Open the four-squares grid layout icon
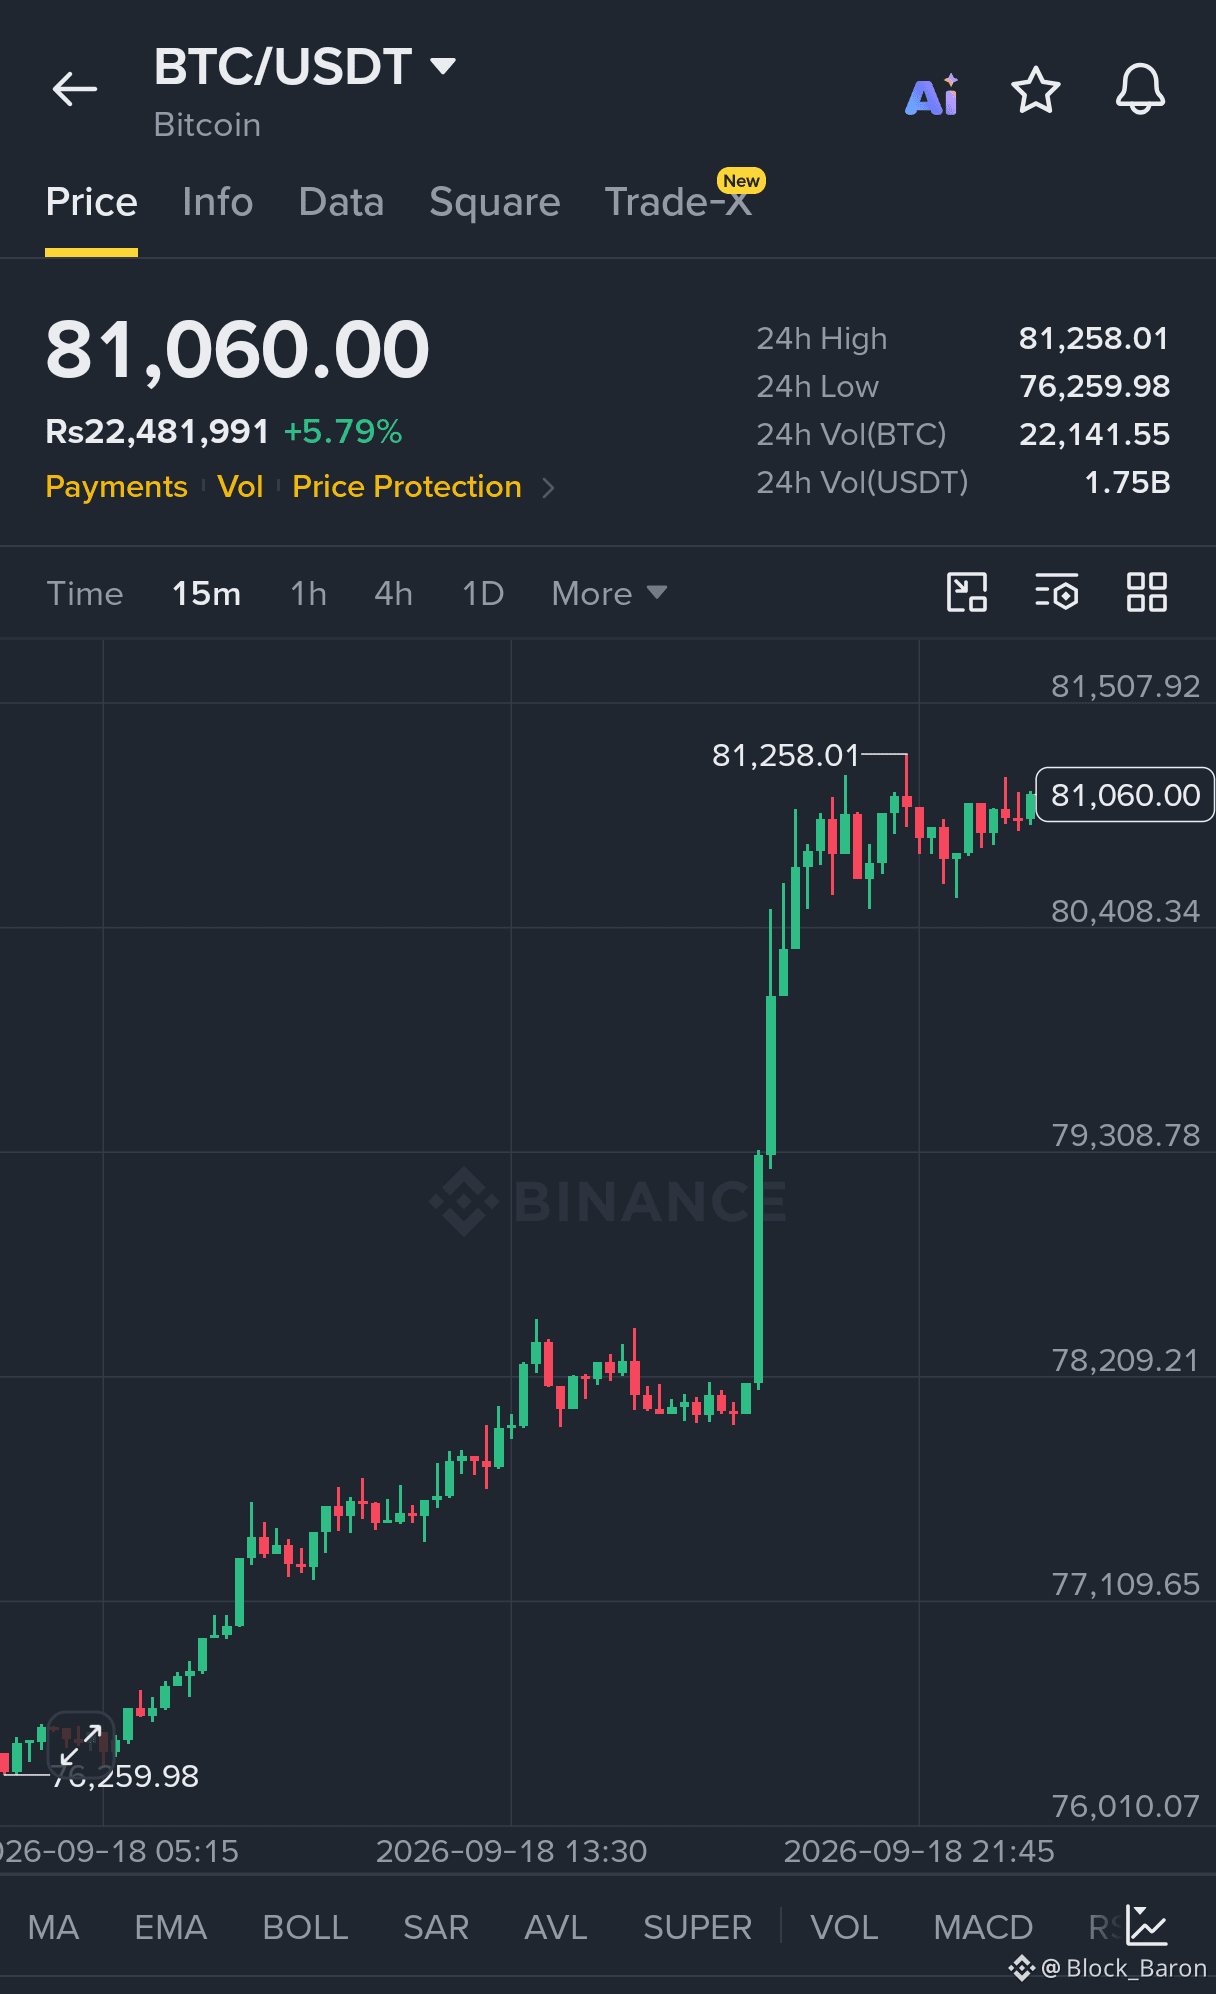This screenshot has height=1994, width=1216. pyautogui.click(x=1146, y=592)
